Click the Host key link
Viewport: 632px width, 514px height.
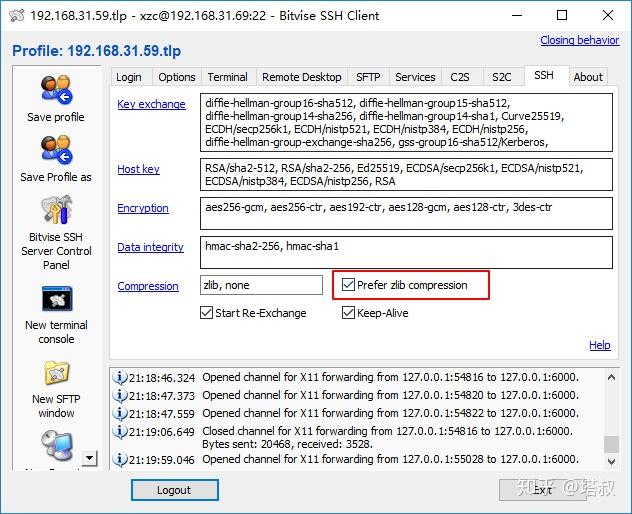coord(138,169)
